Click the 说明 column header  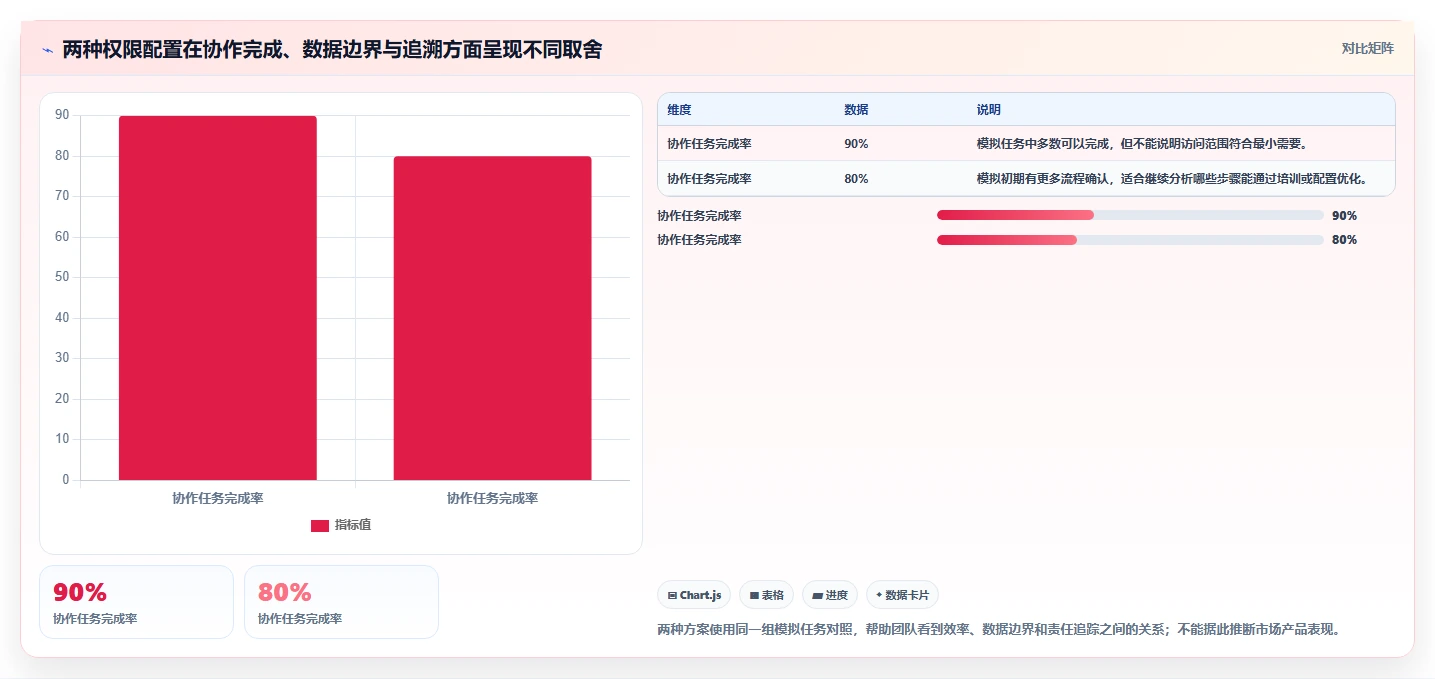[989, 110]
